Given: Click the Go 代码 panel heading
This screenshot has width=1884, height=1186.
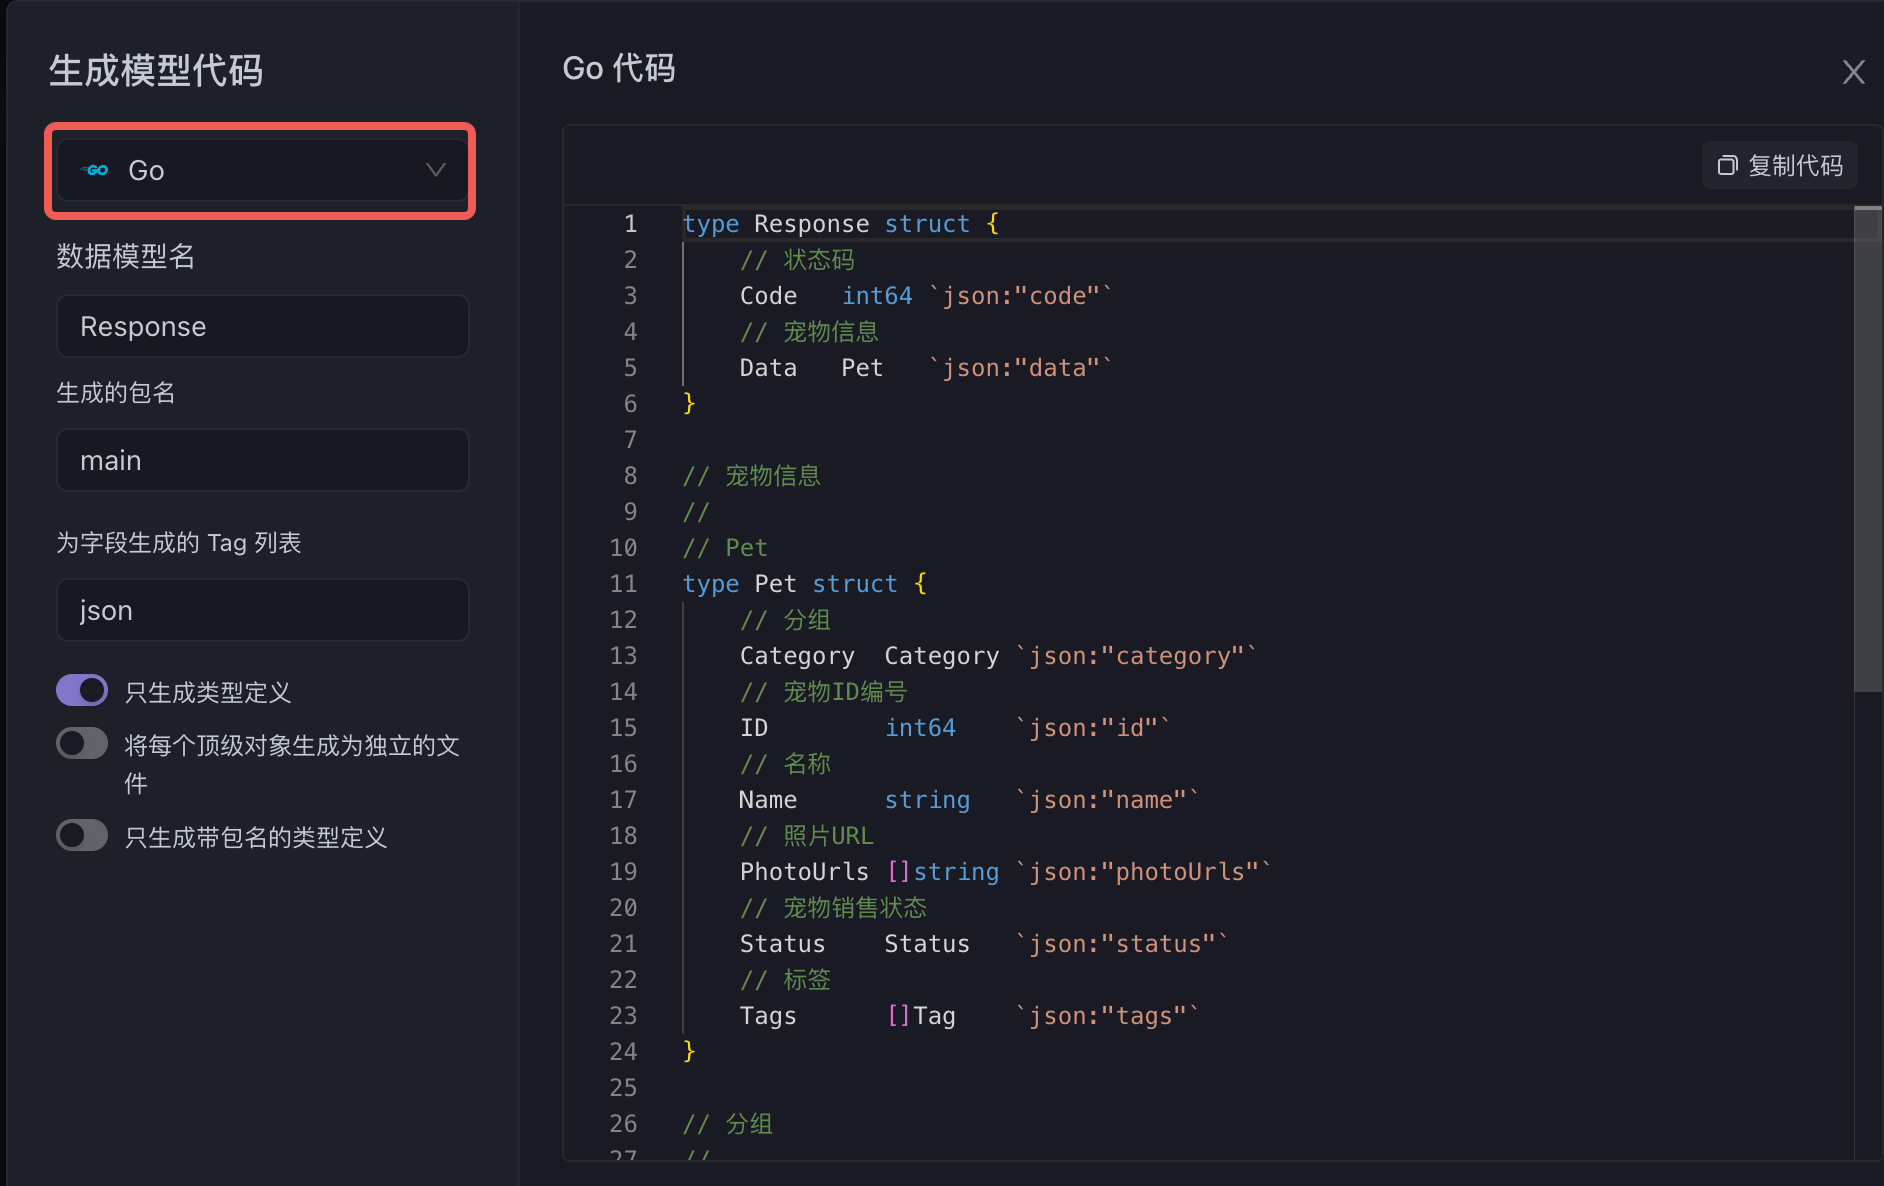Looking at the screenshot, I should 619,68.
